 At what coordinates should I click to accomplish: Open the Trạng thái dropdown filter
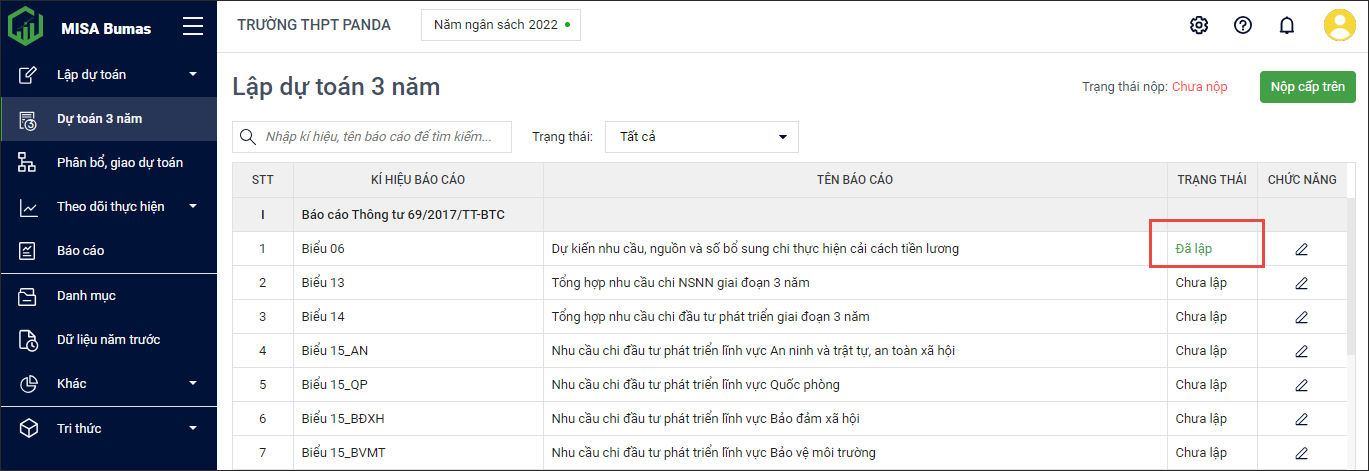point(701,137)
